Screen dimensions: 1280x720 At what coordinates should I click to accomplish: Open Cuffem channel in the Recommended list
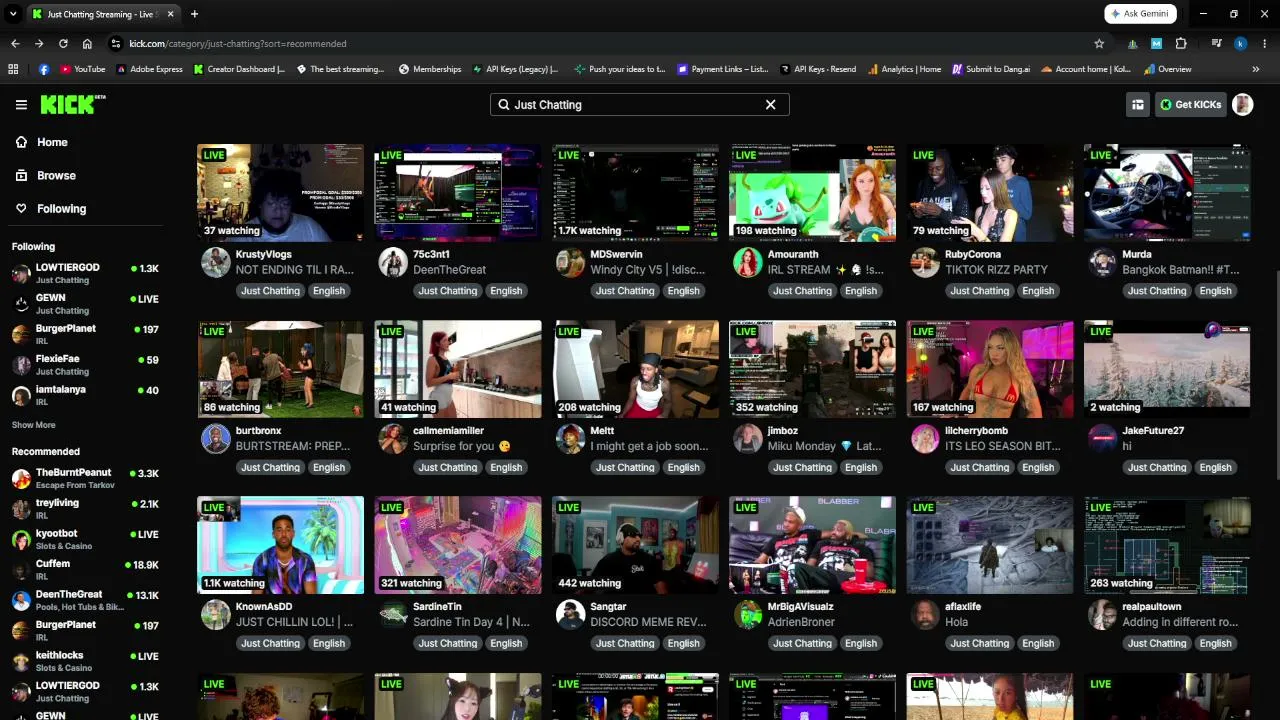[85, 570]
